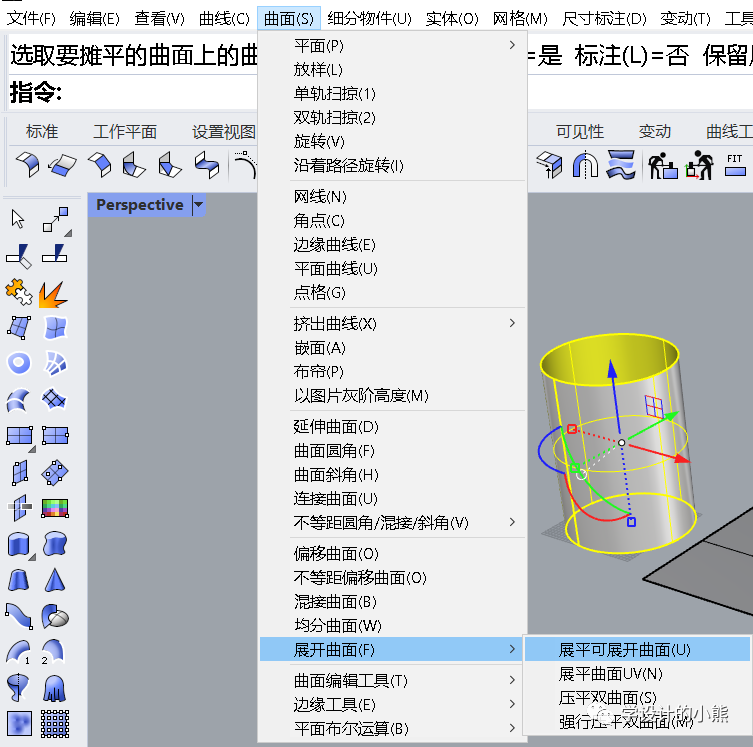Click the sweep two rails icon
This screenshot has height=747, width=753.
point(53,652)
